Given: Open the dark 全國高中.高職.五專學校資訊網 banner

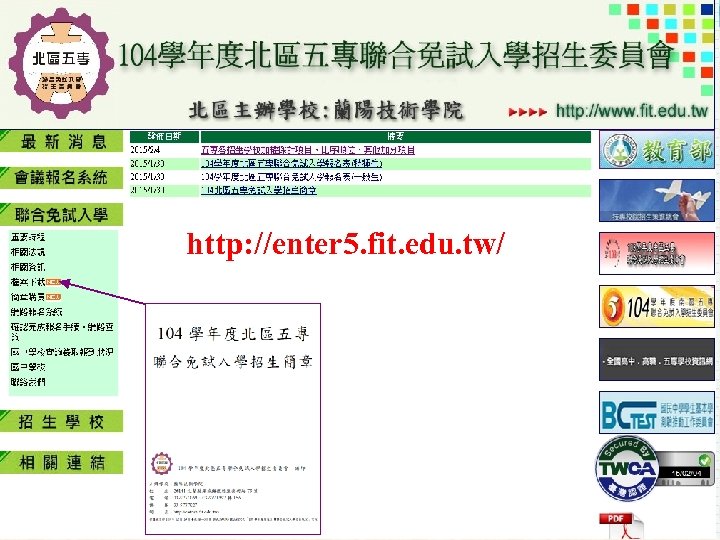Looking at the screenshot, I should pos(657,360).
